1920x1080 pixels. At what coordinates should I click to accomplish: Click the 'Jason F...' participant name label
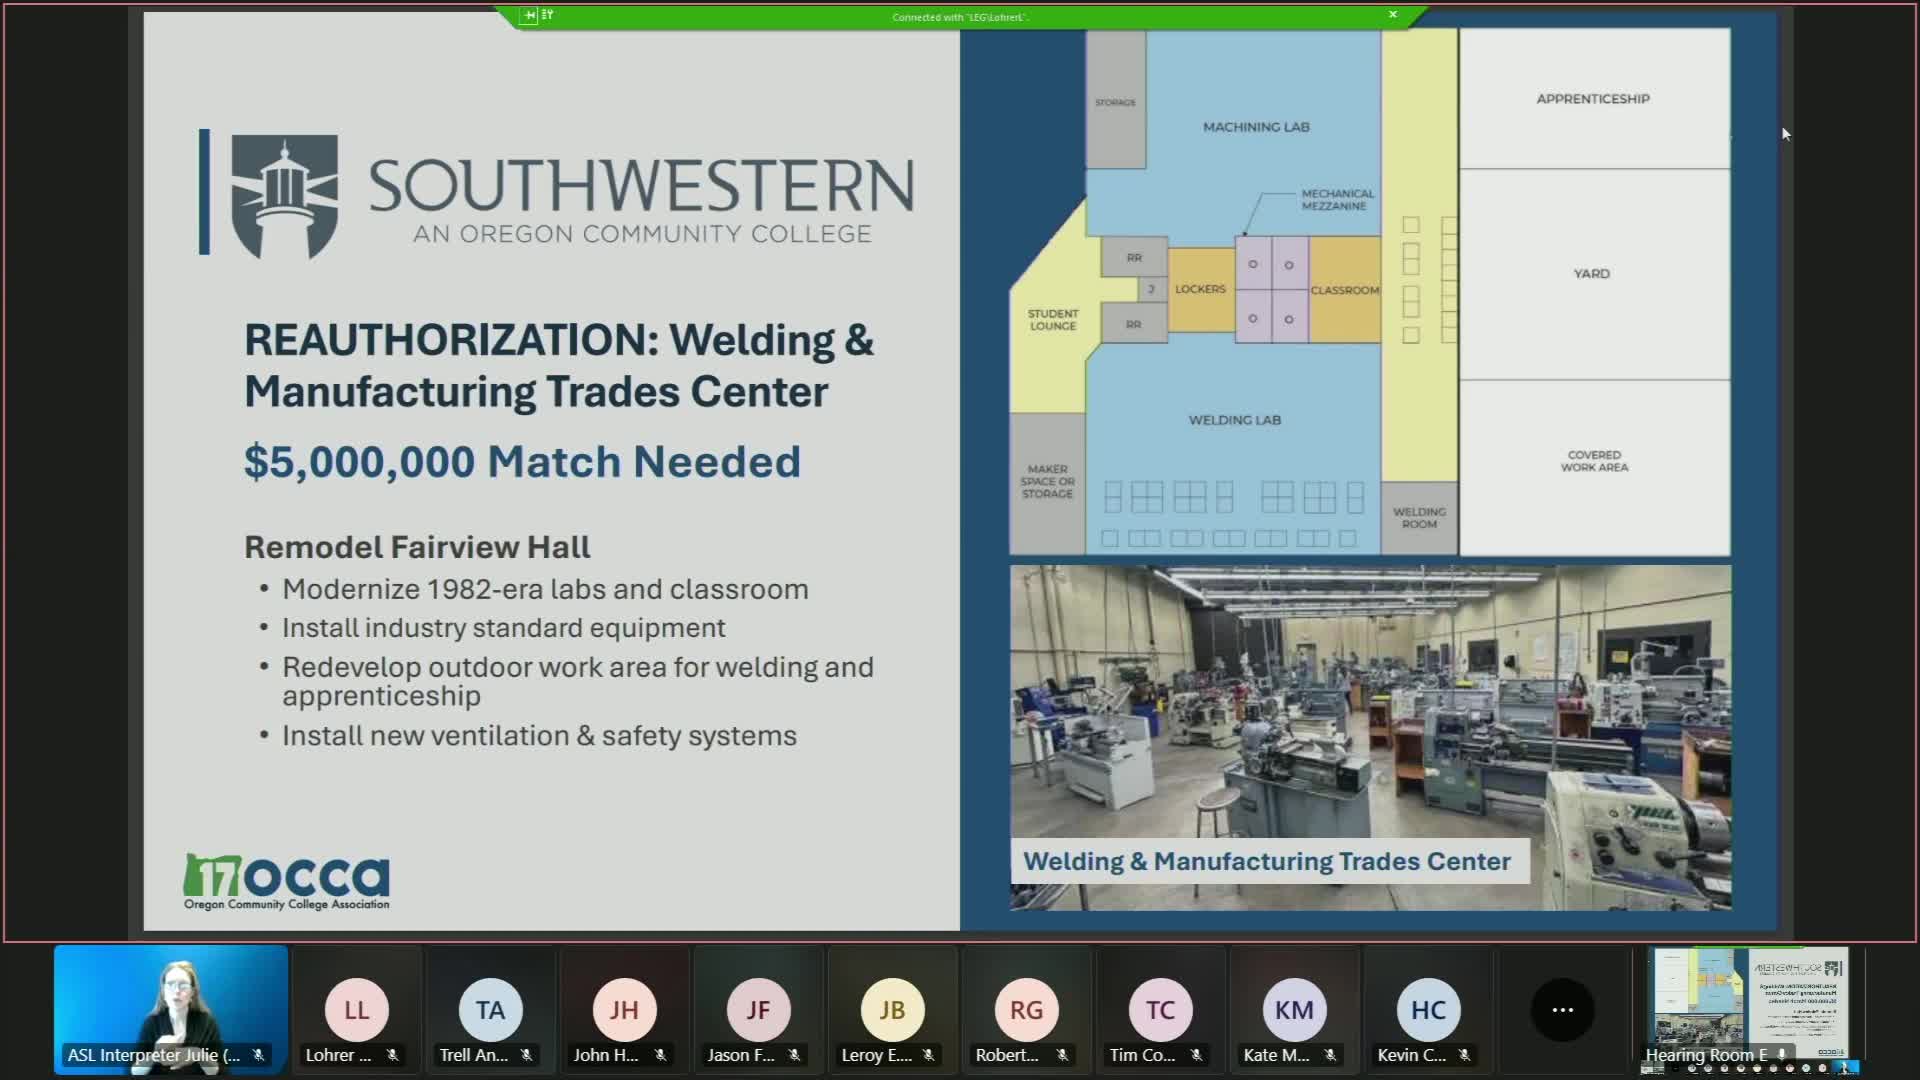(741, 1055)
